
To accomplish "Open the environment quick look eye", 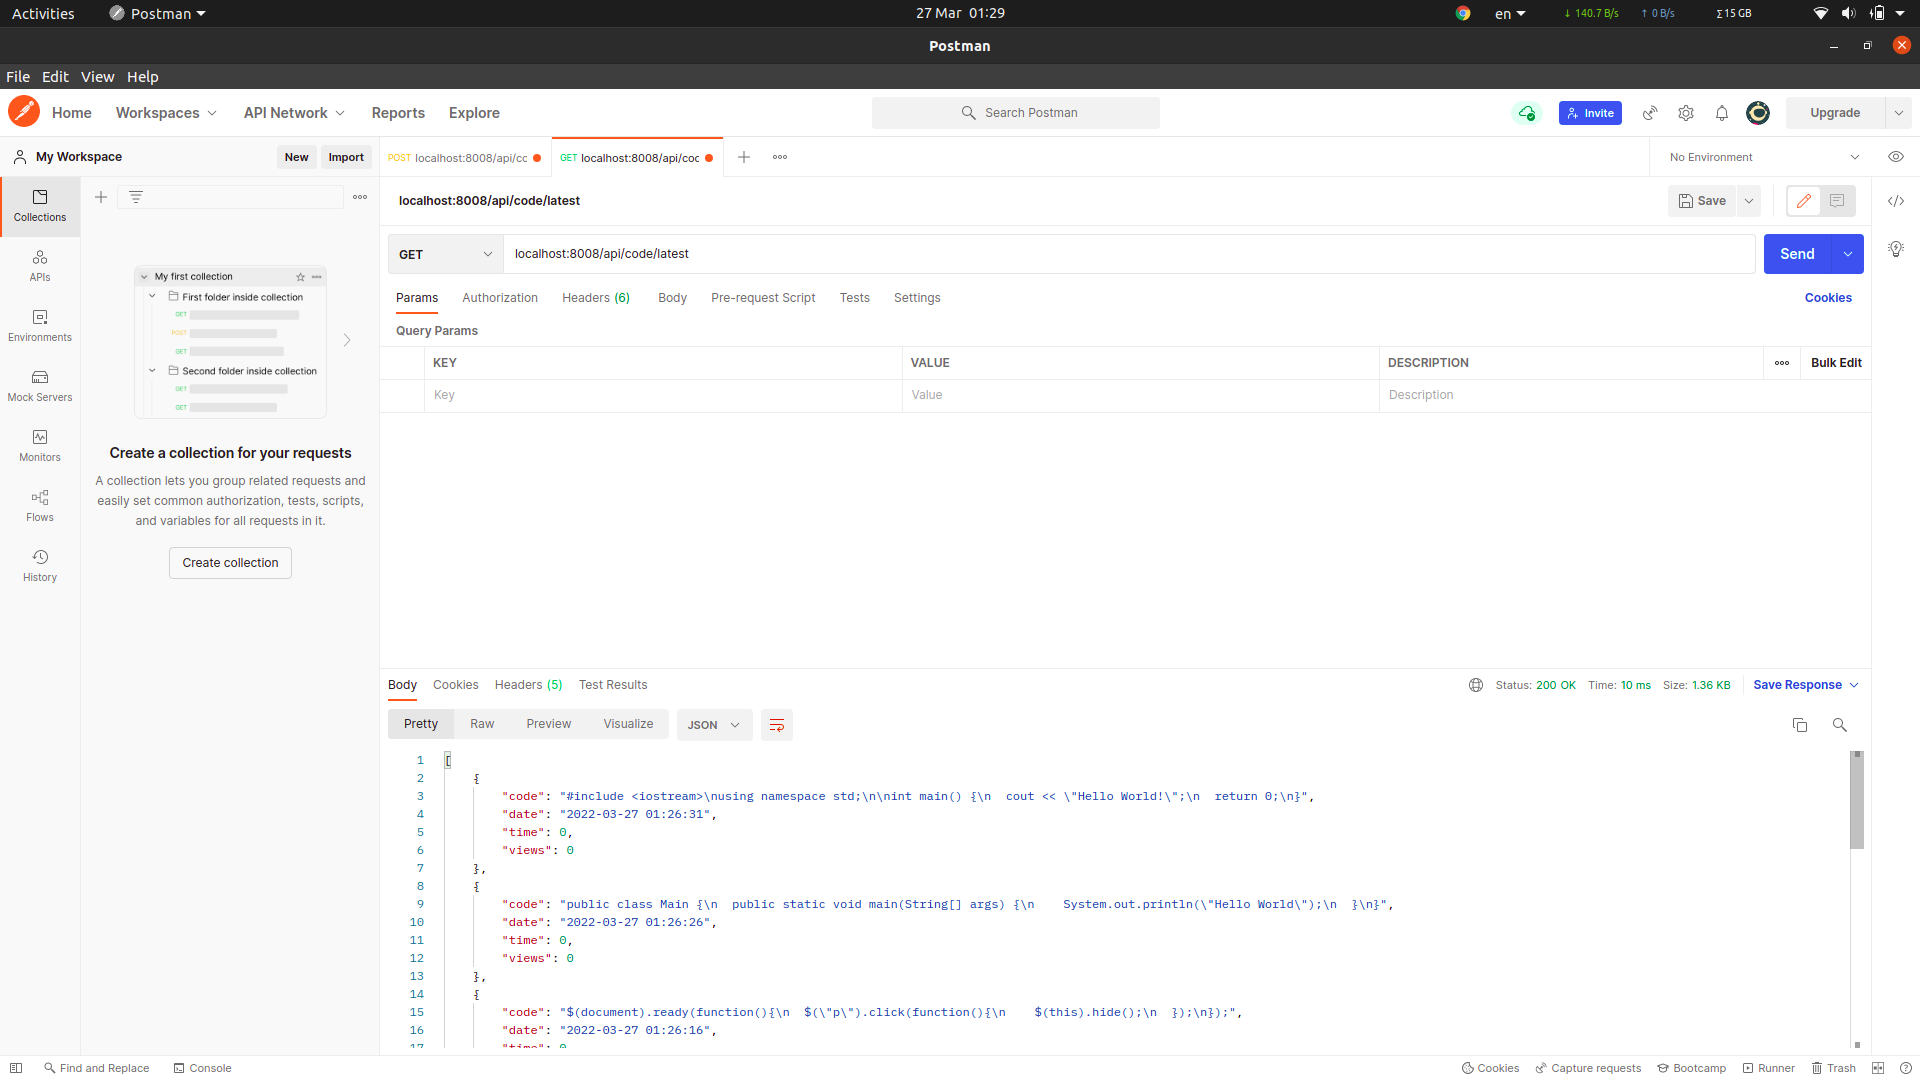I will click(1896, 157).
